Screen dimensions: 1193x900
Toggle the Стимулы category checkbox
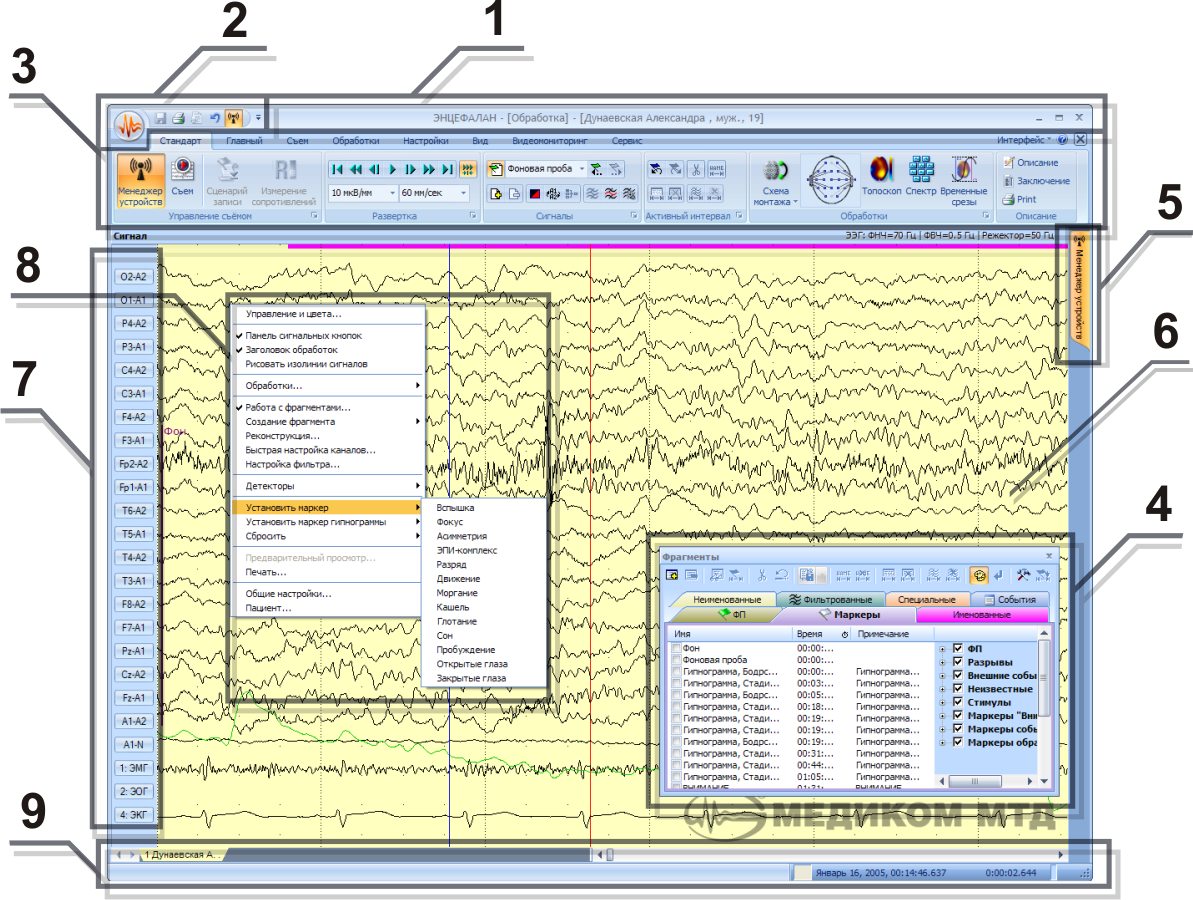pyautogui.click(x=958, y=702)
